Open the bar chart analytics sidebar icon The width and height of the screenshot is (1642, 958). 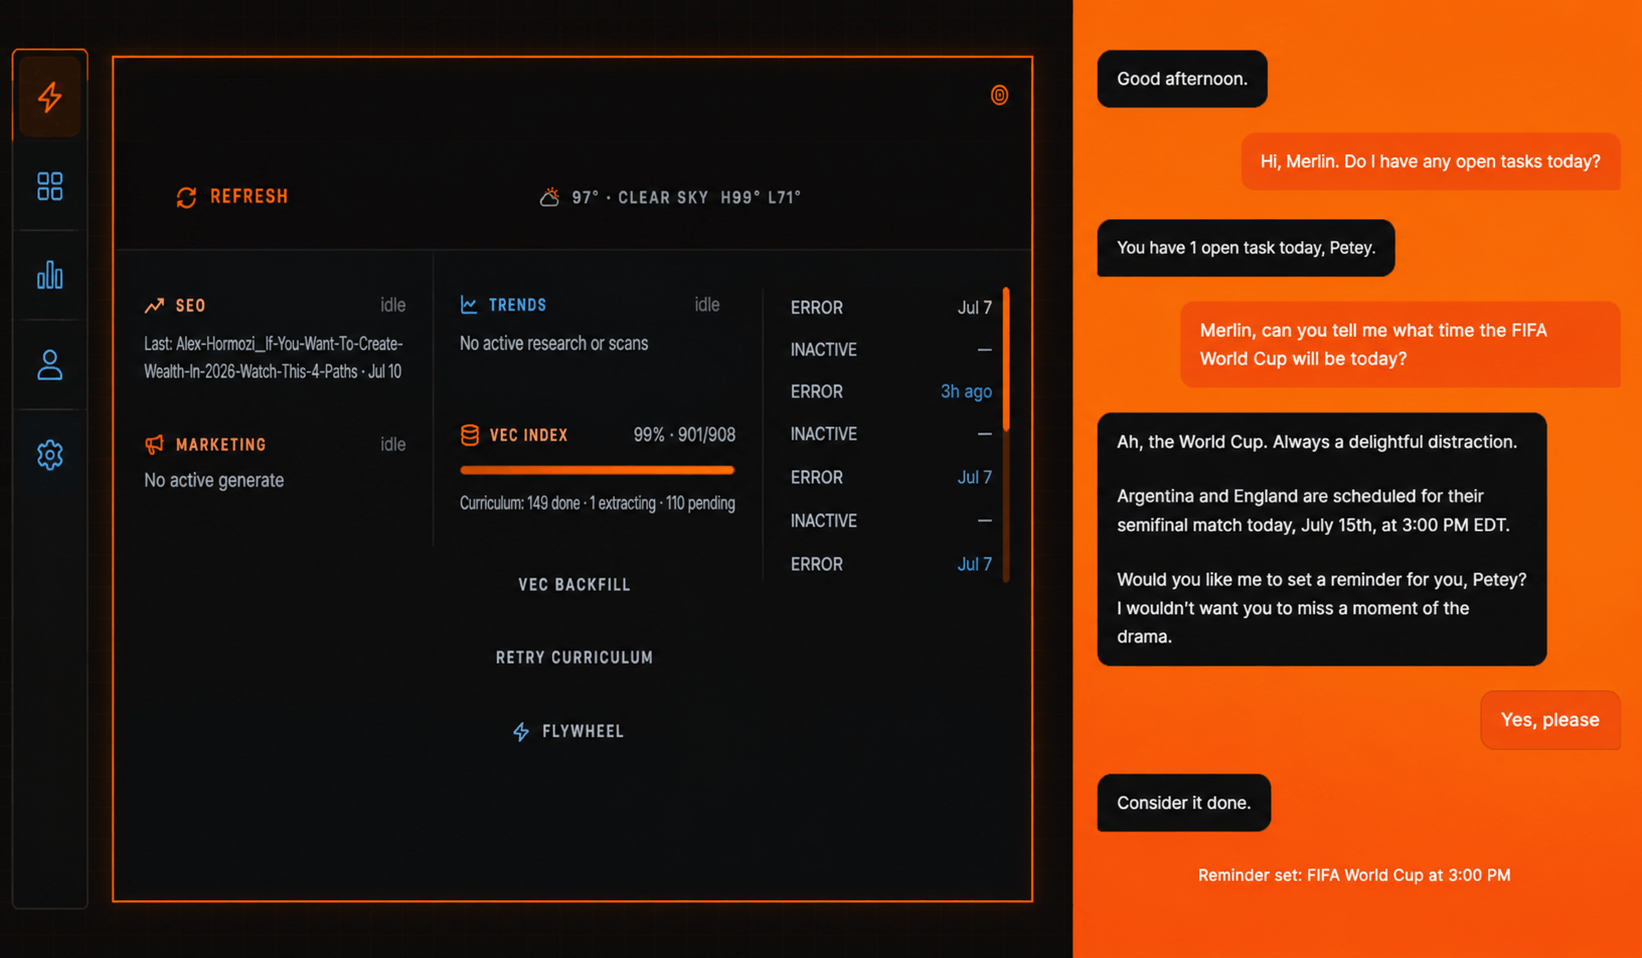50,275
